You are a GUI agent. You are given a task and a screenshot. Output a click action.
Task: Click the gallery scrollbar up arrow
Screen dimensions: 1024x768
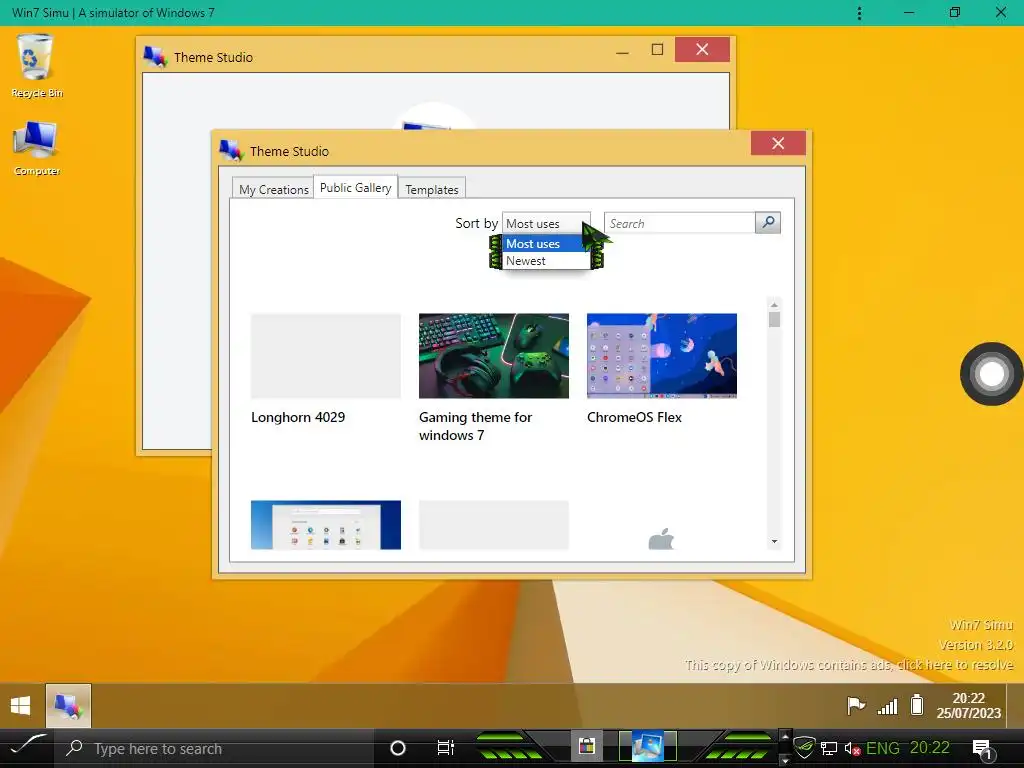pyautogui.click(x=775, y=304)
